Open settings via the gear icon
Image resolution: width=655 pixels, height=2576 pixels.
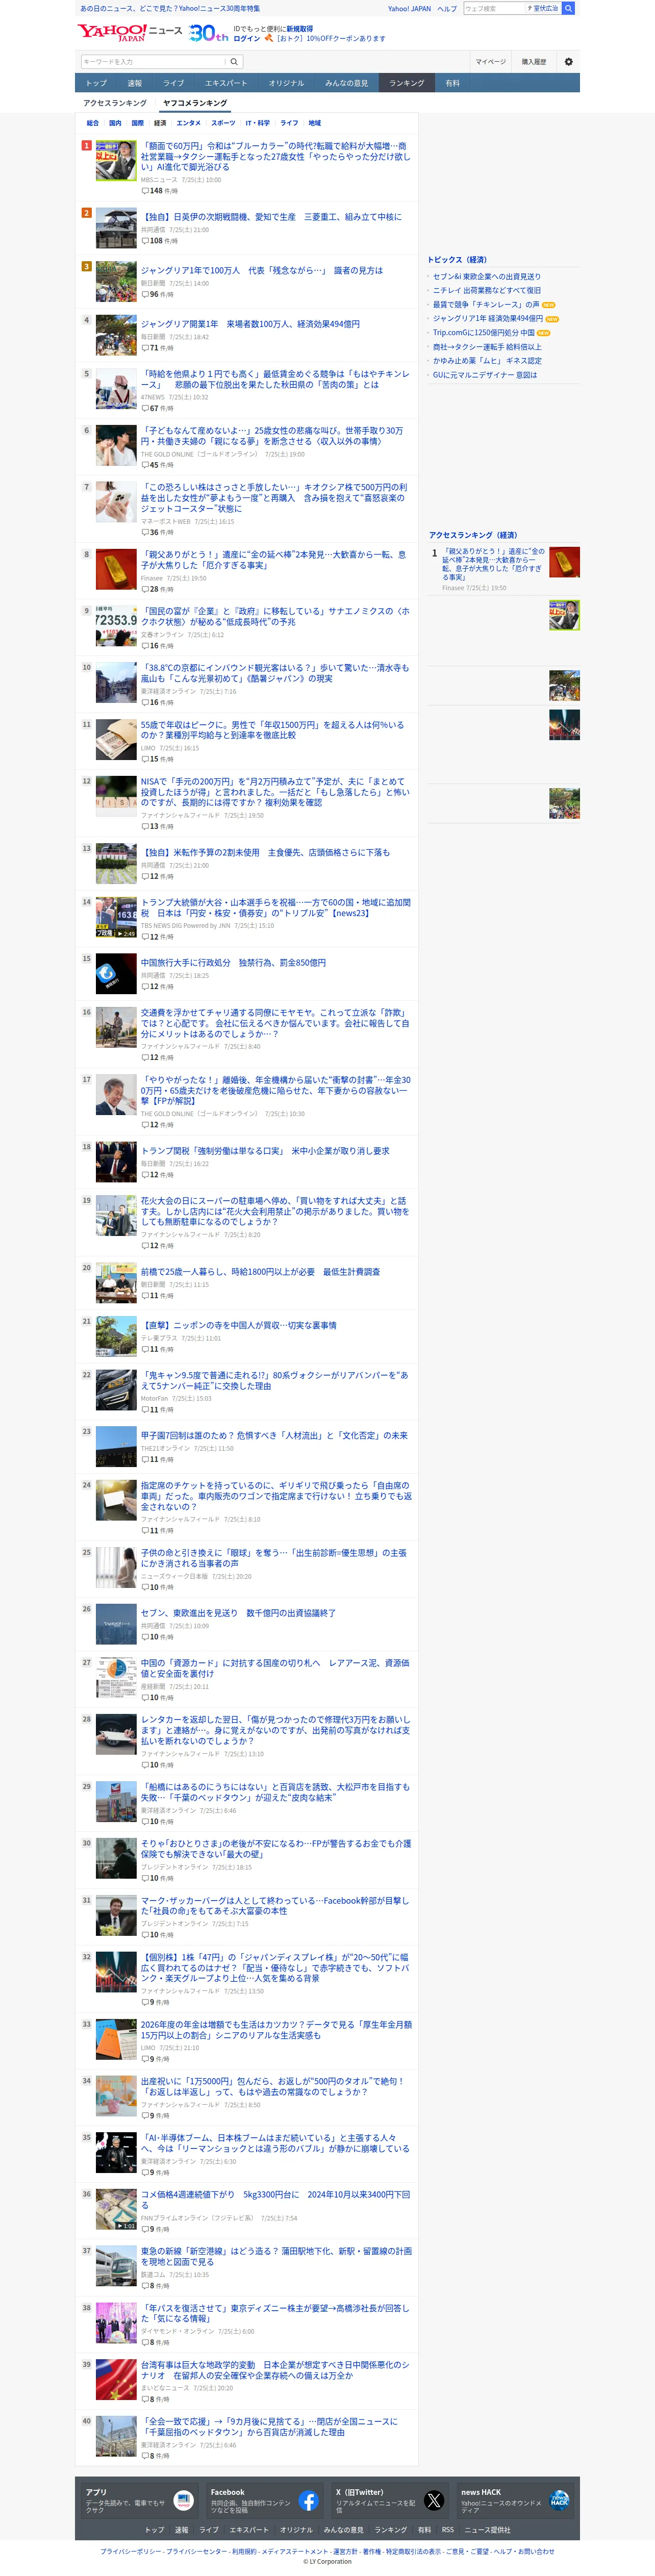(569, 62)
